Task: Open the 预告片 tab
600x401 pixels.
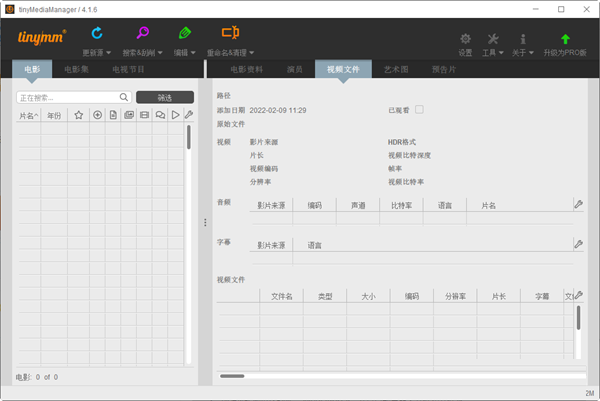Action: coord(444,69)
